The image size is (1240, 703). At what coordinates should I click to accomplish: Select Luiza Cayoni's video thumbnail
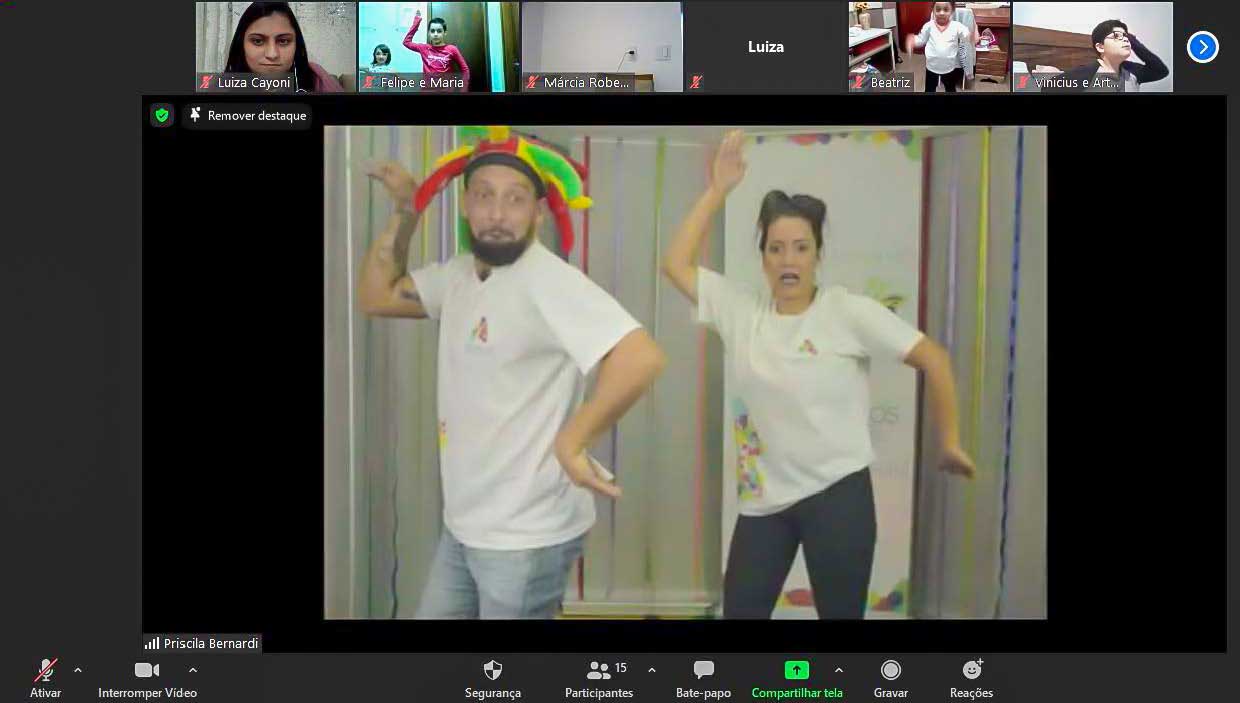[275, 47]
